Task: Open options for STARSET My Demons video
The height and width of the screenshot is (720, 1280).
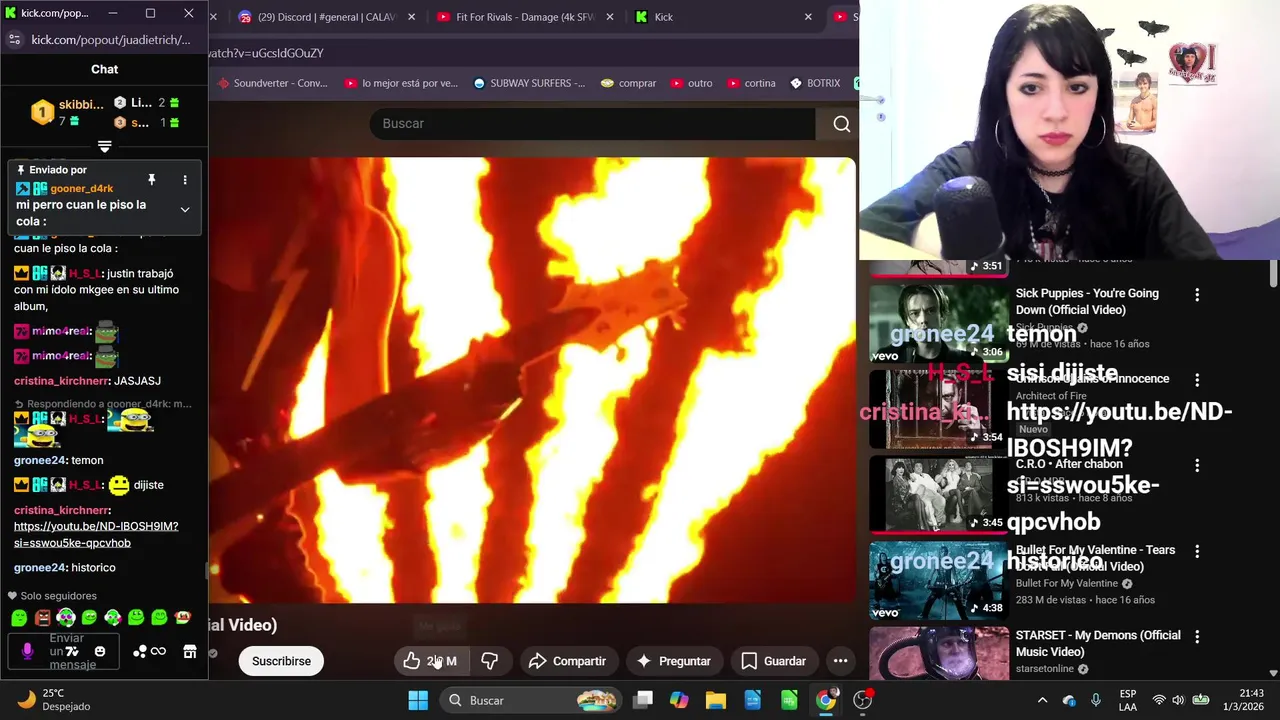Action: 1197,636
